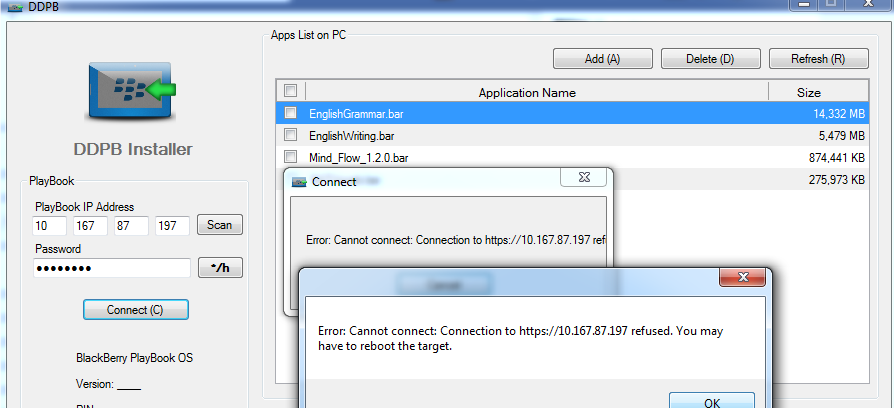
Task: Select the Mind_Flow_1.2.0.bar file name
Action: (359, 158)
